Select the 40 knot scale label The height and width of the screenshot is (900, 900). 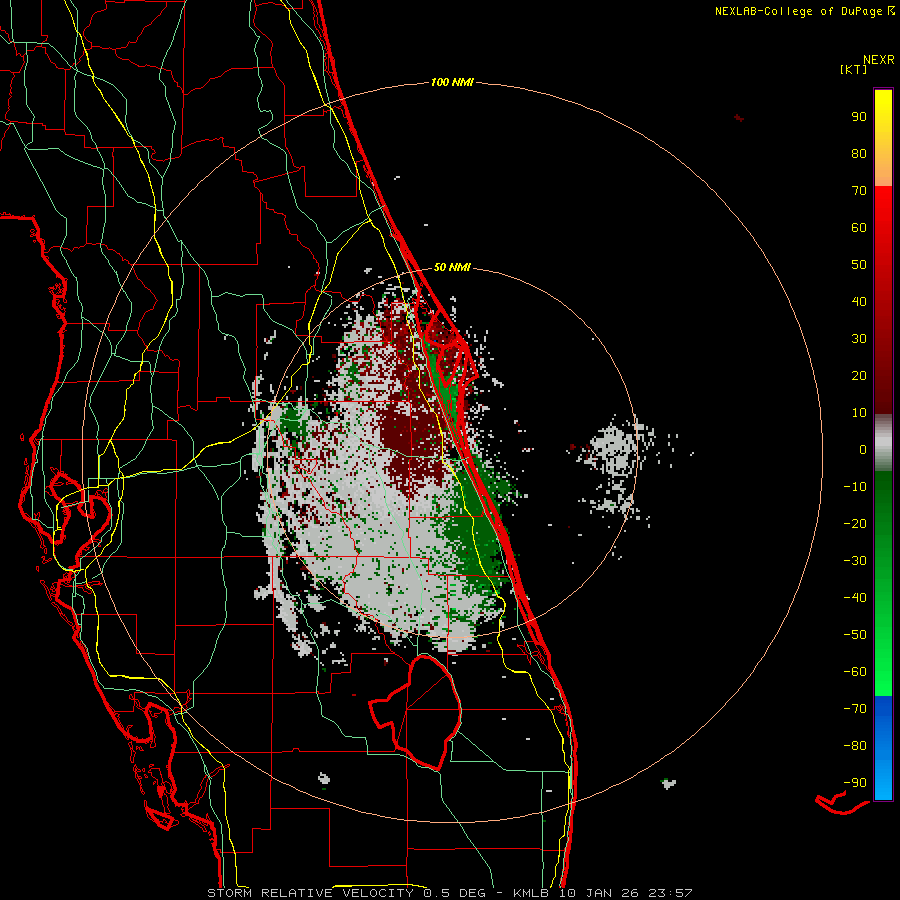[859, 302]
